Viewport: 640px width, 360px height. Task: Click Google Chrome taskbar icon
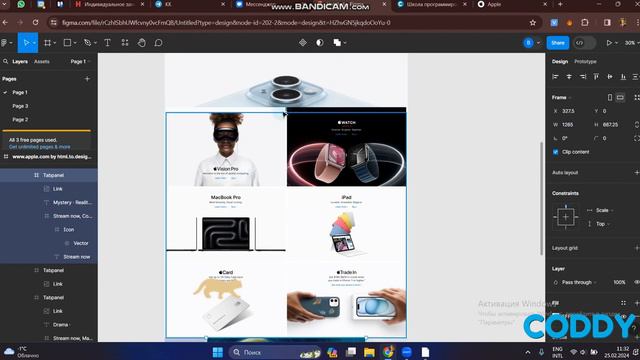pyautogui.click(x=388, y=352)
